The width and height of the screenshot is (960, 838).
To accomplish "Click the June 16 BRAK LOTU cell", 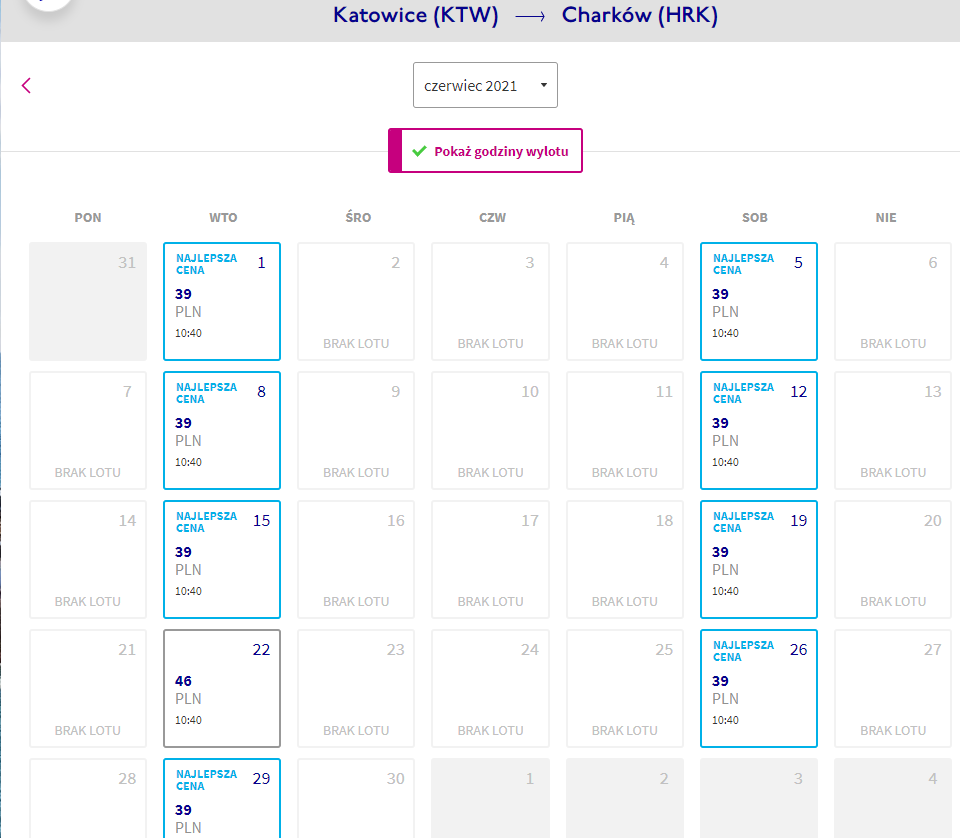I will pyautogui.click(x=356, y=559).
